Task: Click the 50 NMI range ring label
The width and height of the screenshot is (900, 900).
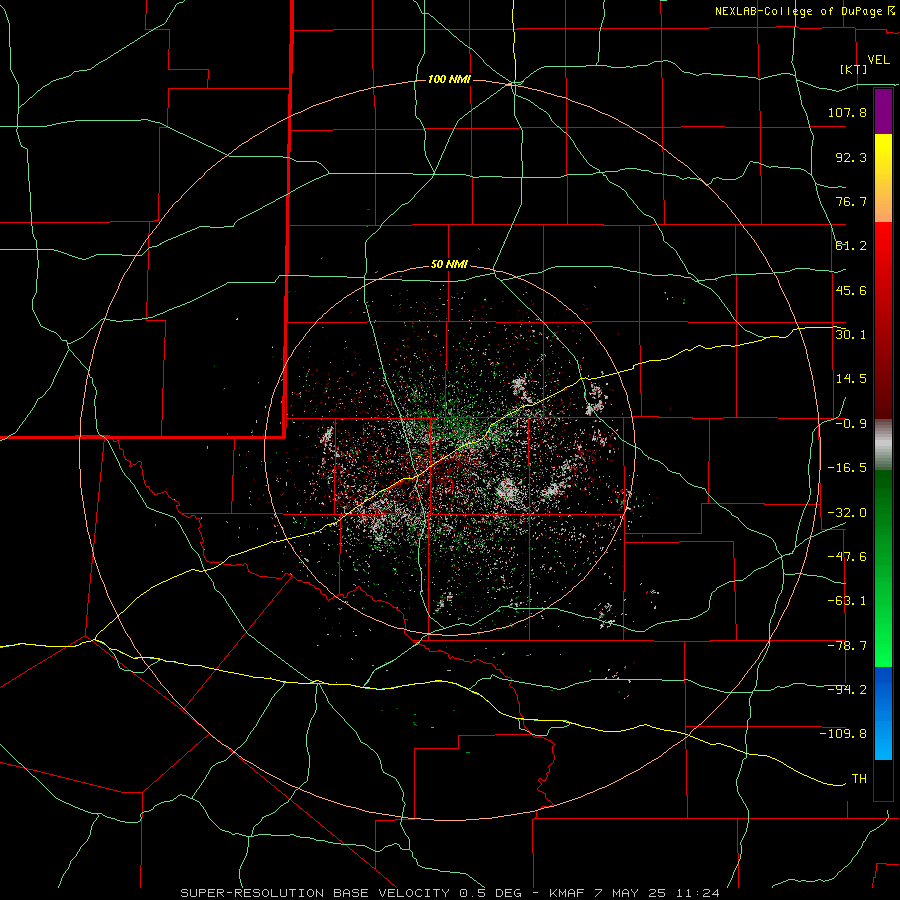Action: pyautogui.click(x=449, y=265)
